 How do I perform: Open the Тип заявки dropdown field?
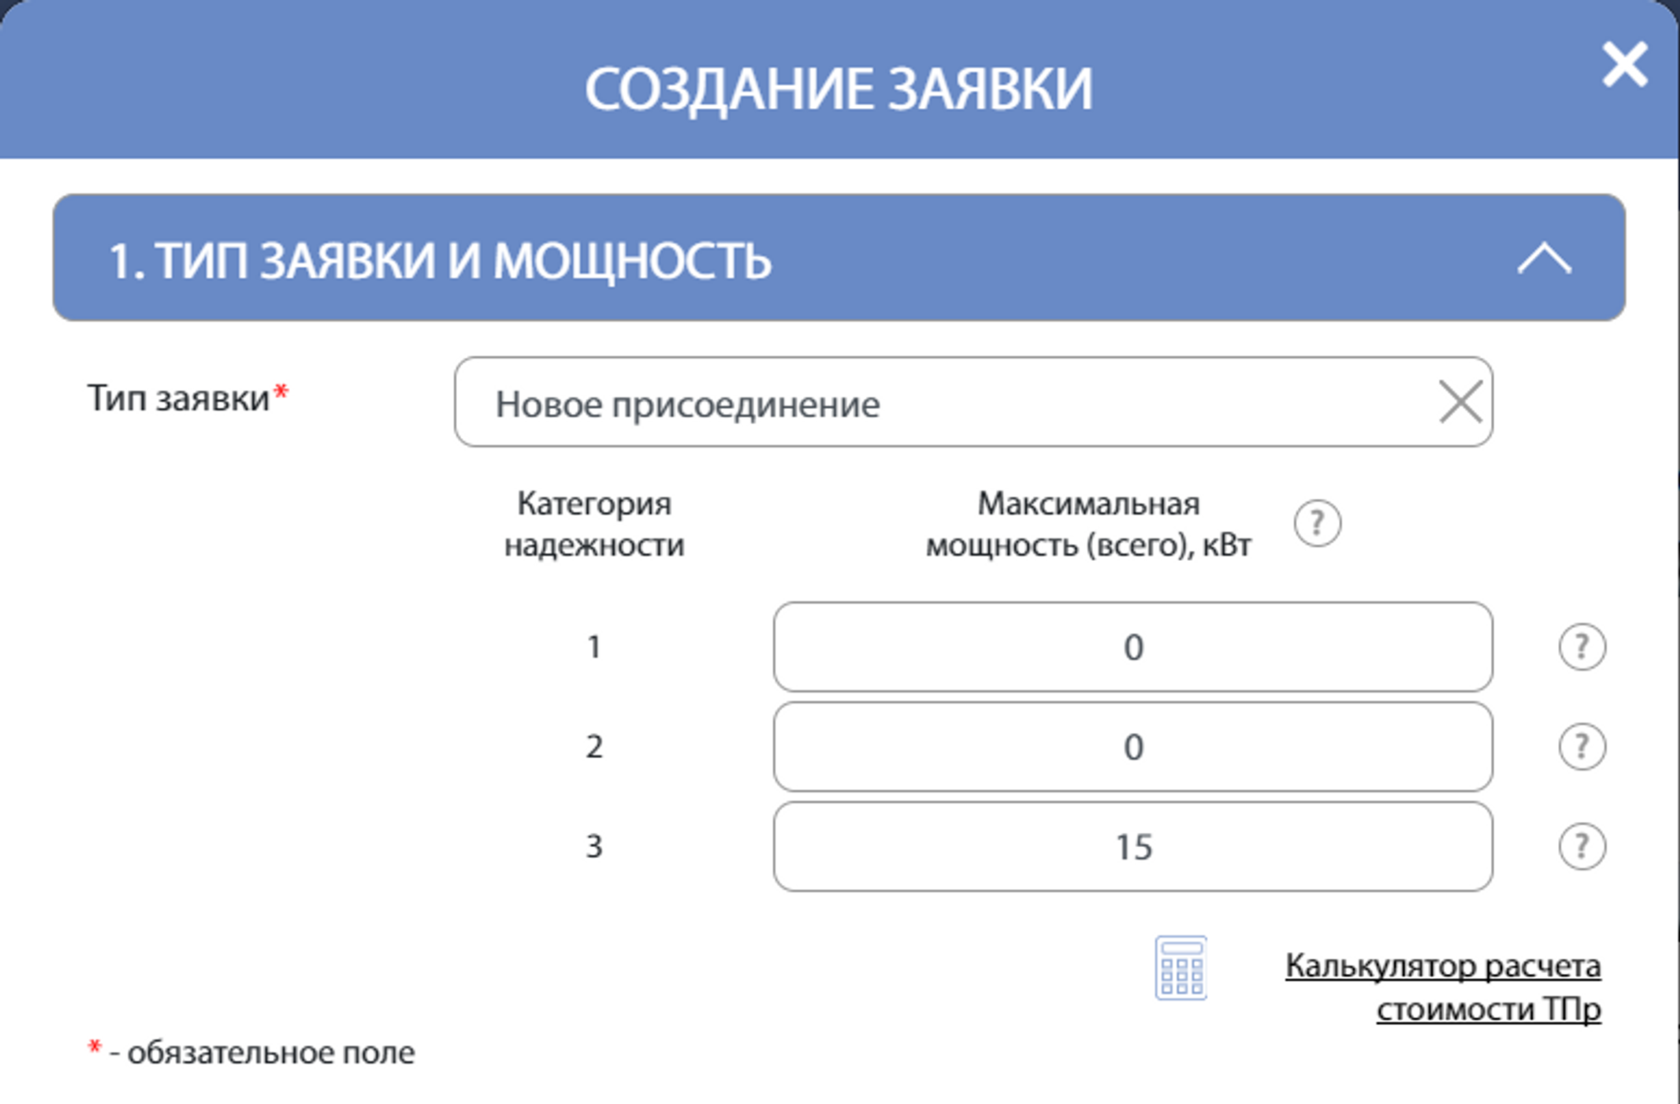click(x=973, y=402)
